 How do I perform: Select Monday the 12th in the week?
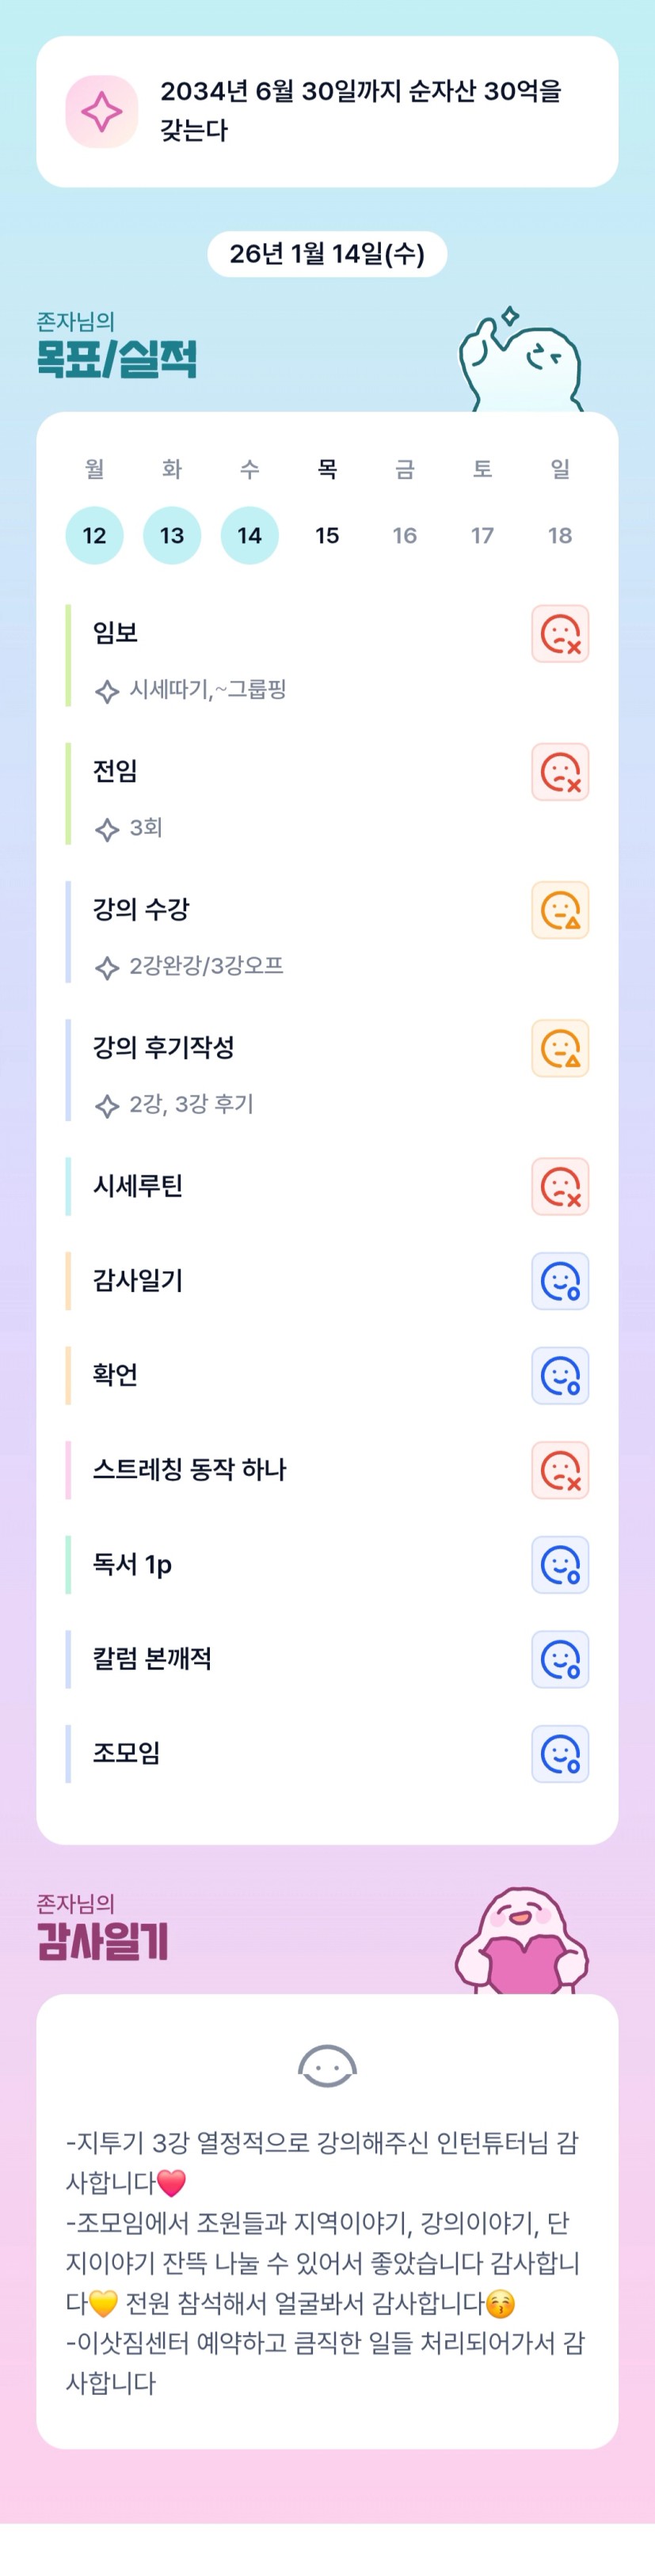point(94,535)
